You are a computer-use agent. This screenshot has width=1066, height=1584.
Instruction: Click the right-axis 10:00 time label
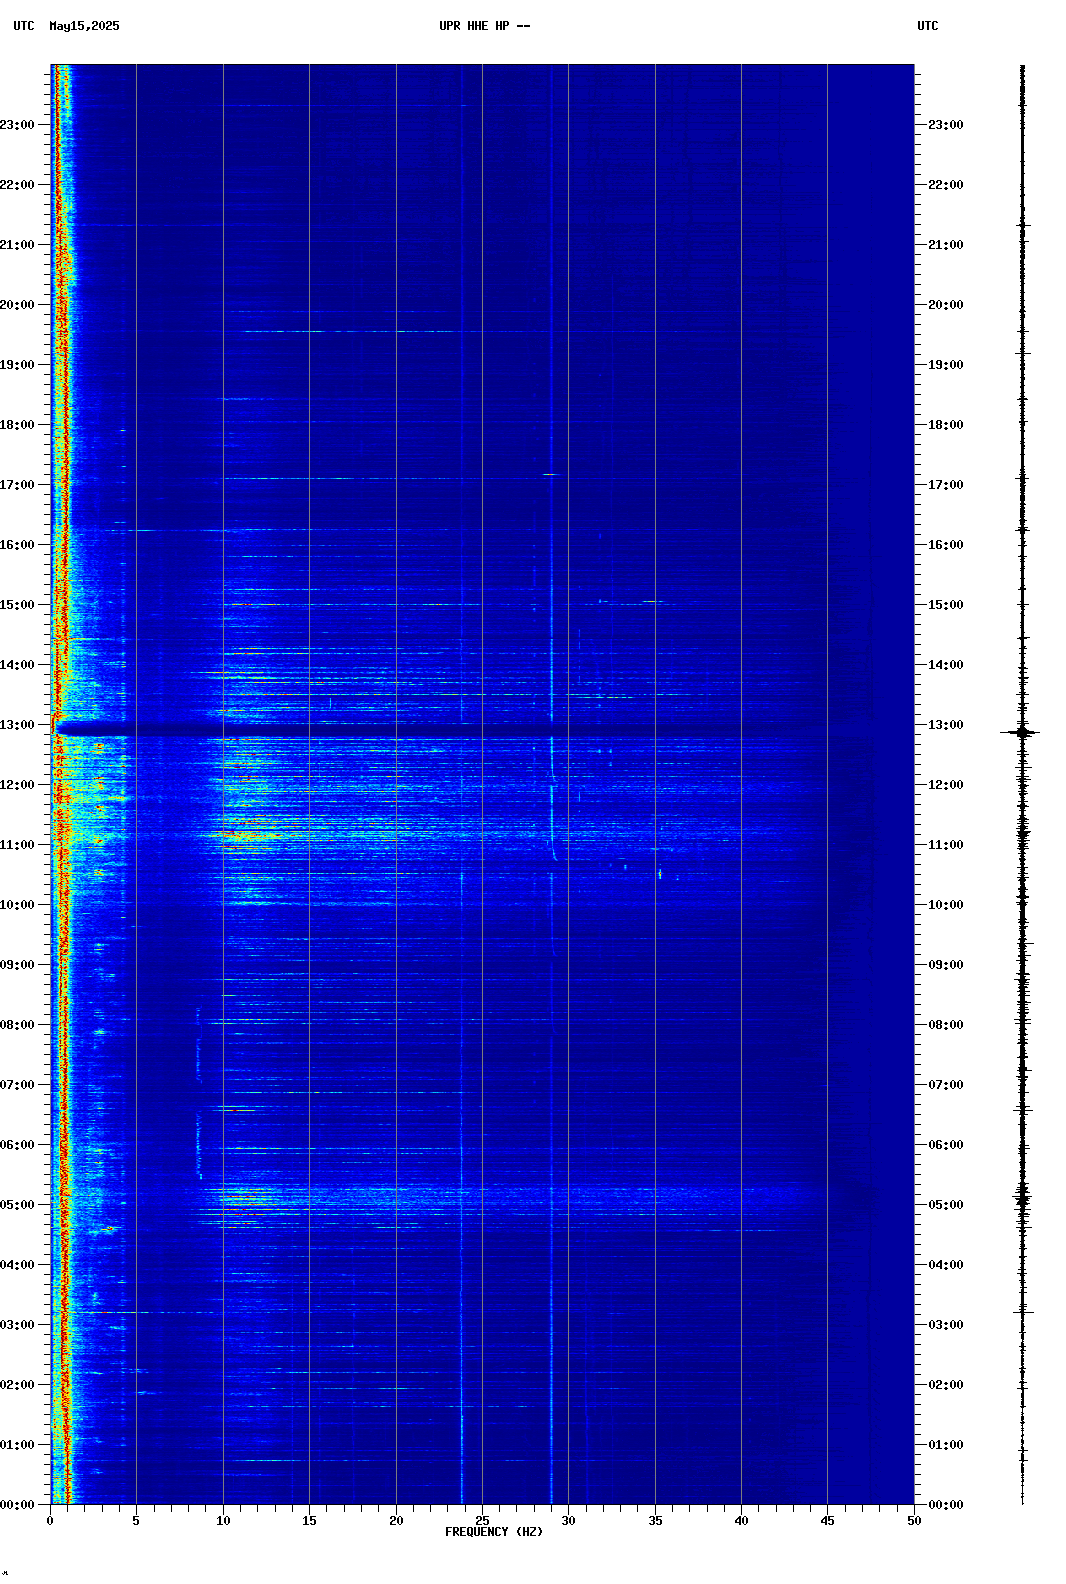pyautogui.click(x=946, y=905)
